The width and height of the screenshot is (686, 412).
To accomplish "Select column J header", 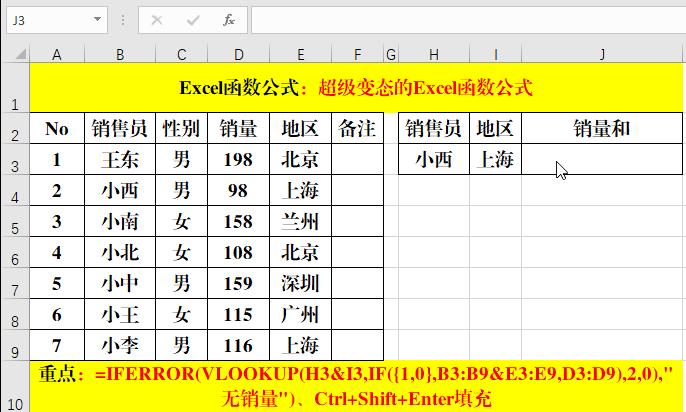I will click(602, 55).
